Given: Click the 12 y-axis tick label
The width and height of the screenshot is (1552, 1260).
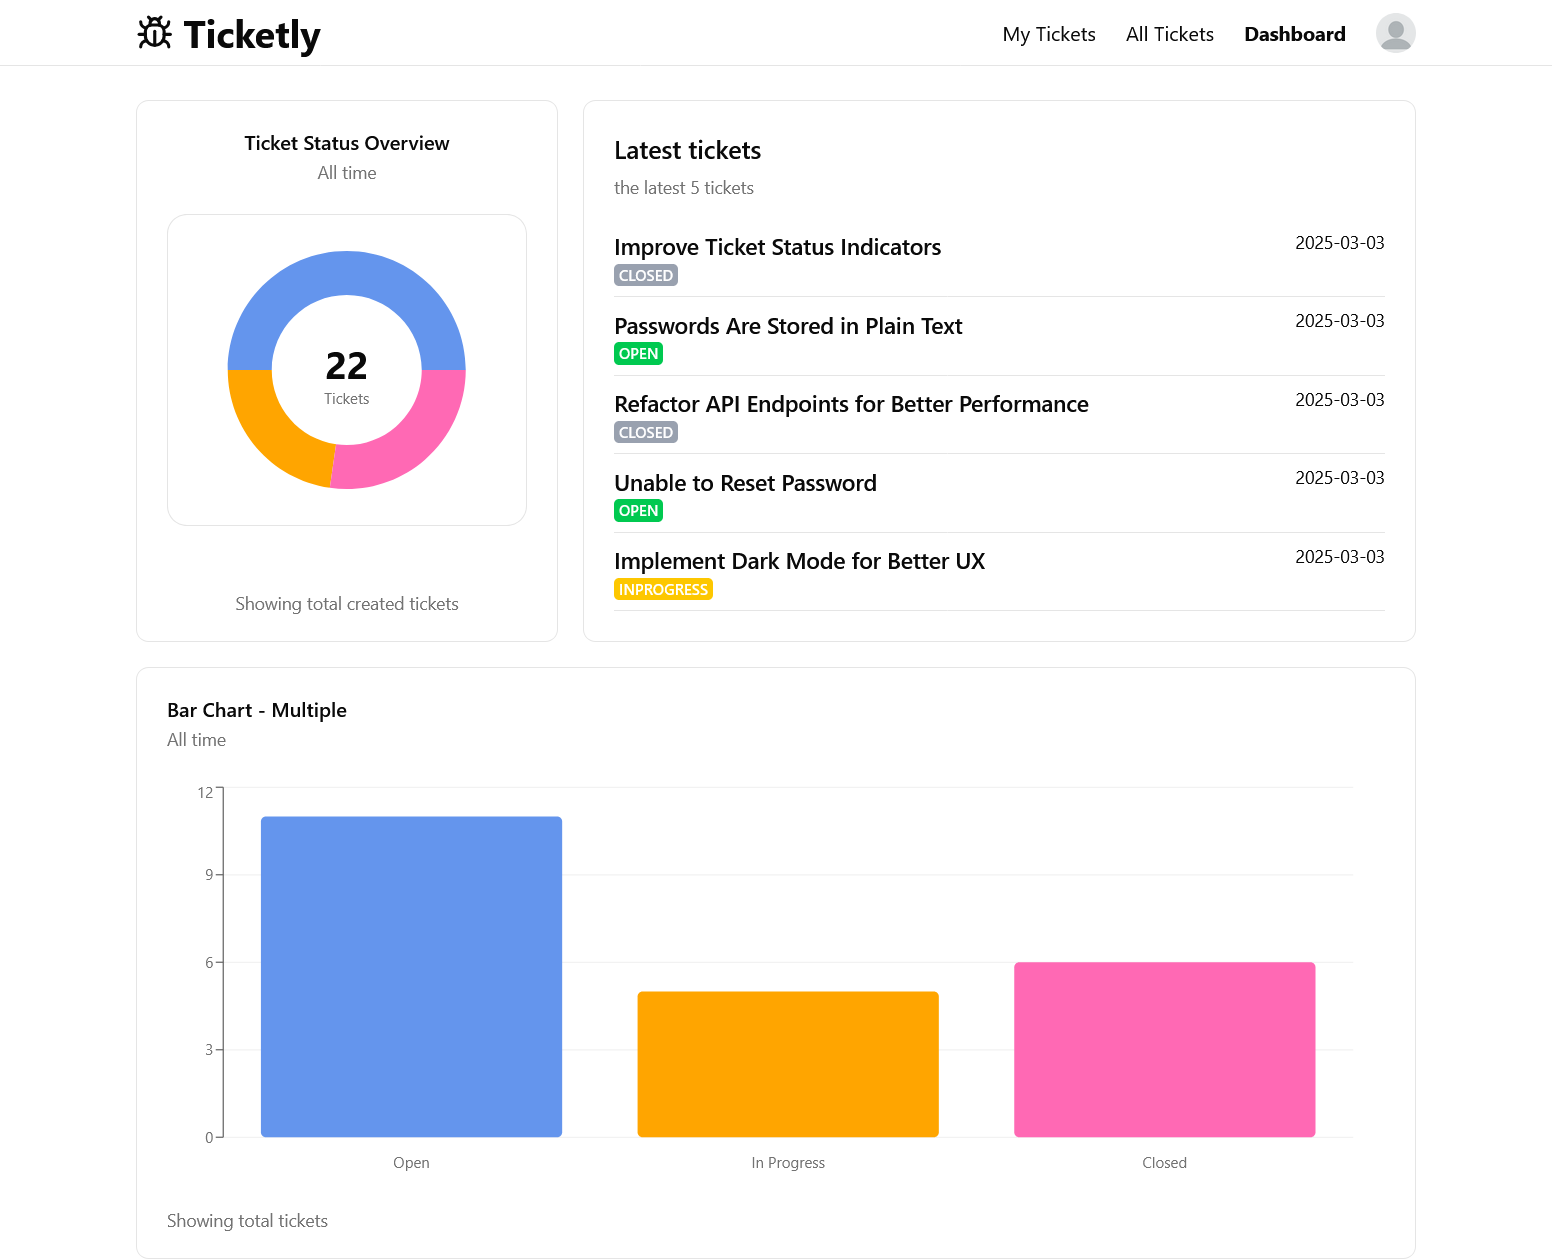Looking at the screenshot, I should point(205,793).
